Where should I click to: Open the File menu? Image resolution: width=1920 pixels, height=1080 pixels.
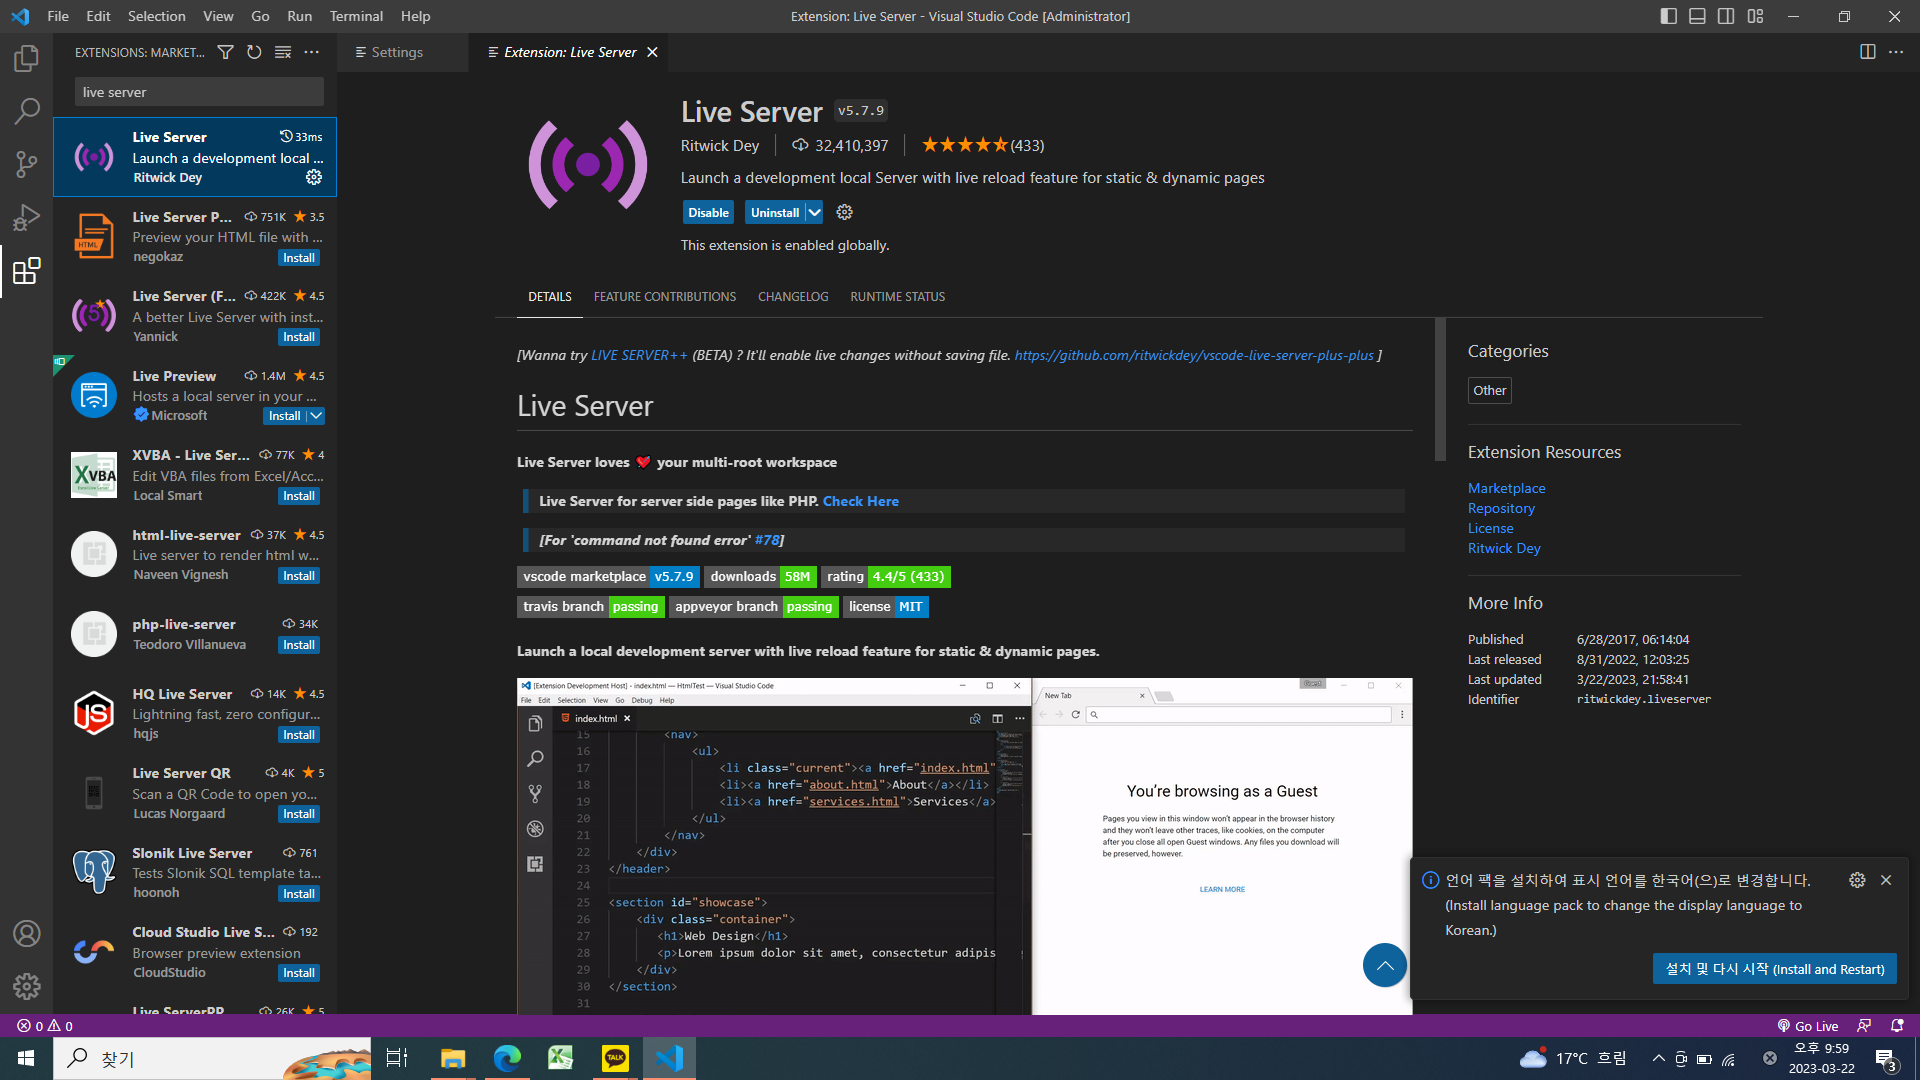tap(58, 16)
